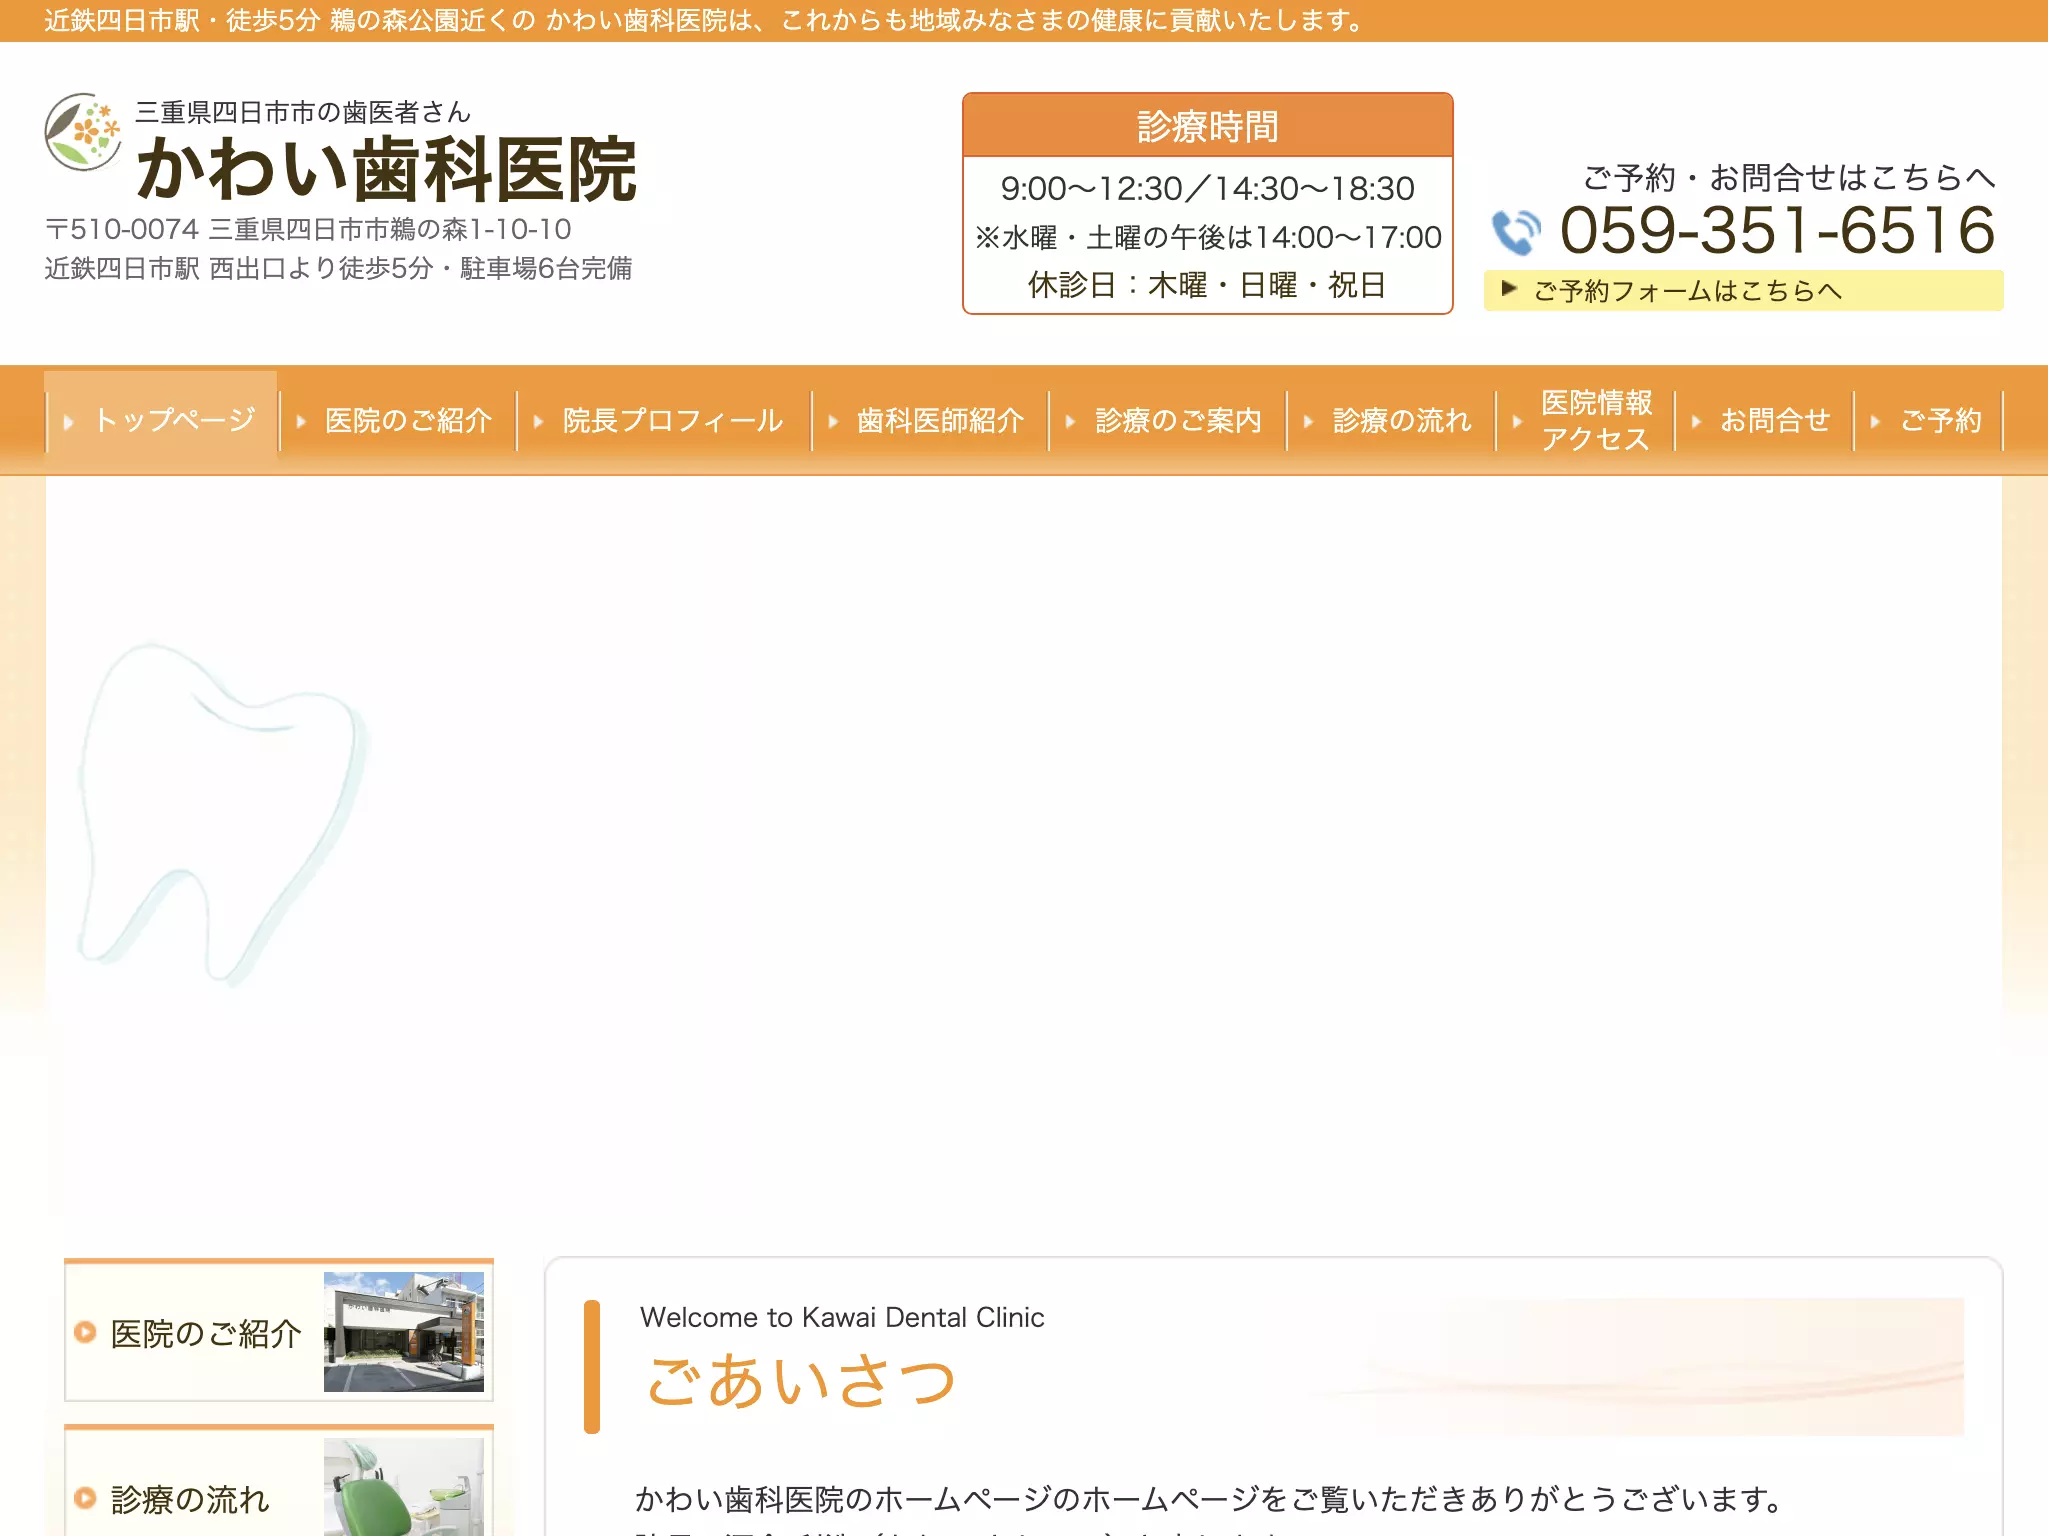Viewport: 2048px width, 1536px height.
Task: Select お問合せ in the navigation bar
Action: (x=1764, y=420)
